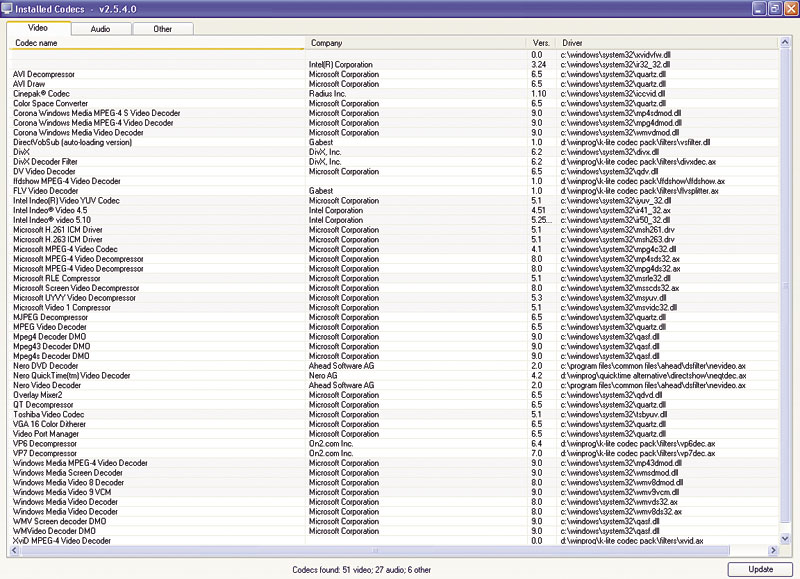The width and height of the screenshot is (800, 579).
Task: Open the Audio tab
Action: click(101, 29)
